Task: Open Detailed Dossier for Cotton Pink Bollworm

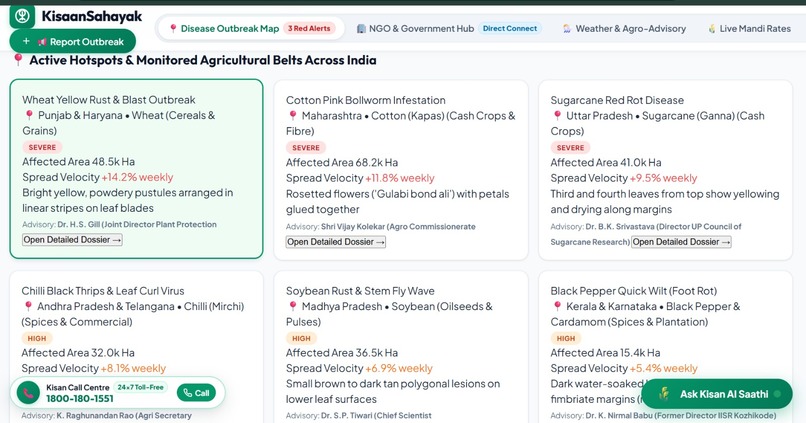Action: pos(336,242)
